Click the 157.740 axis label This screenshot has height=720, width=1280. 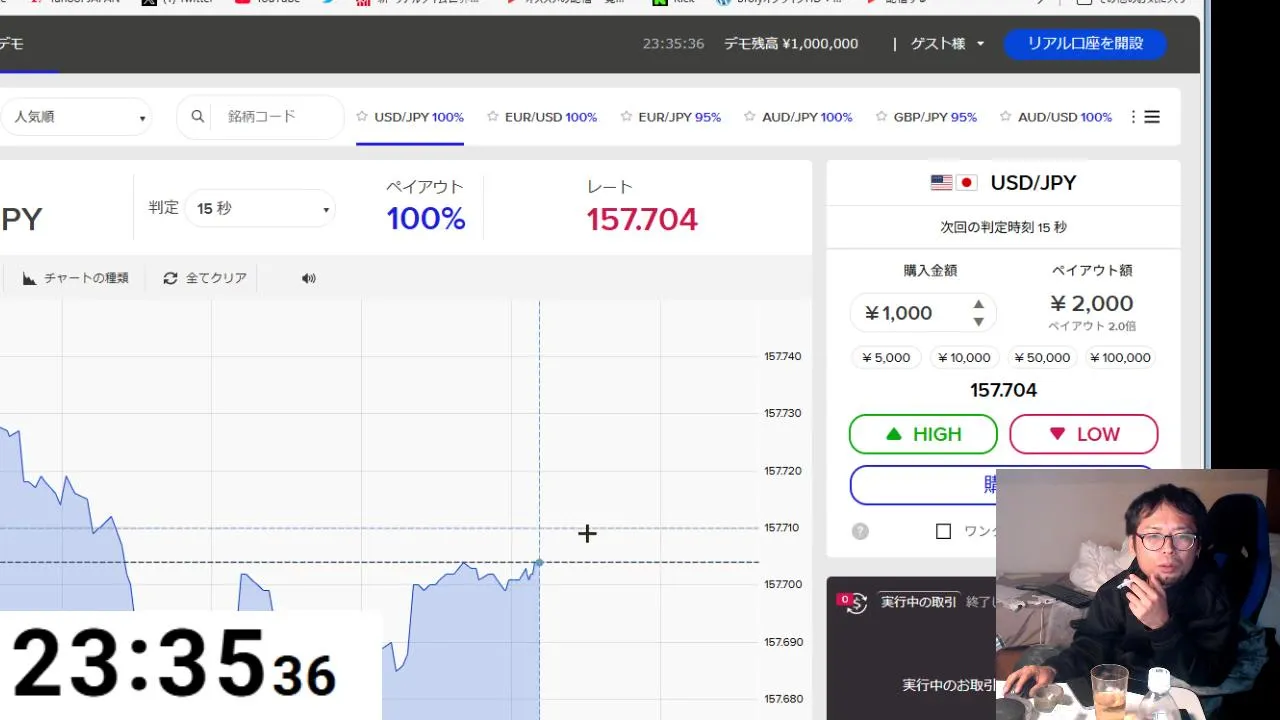click(783, 356)
